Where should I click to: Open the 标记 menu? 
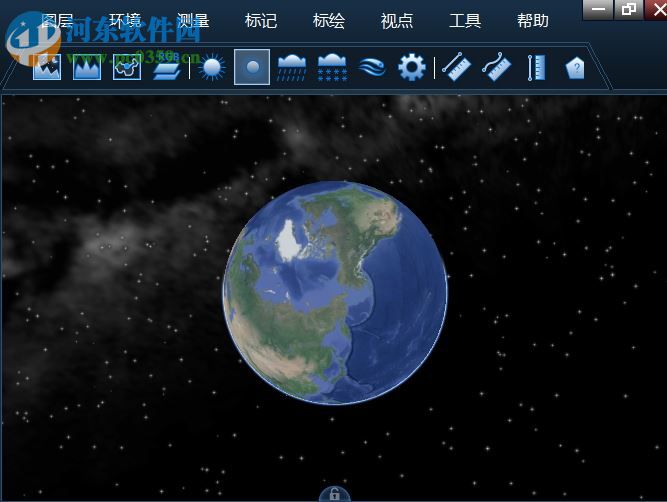pos(261,20)
